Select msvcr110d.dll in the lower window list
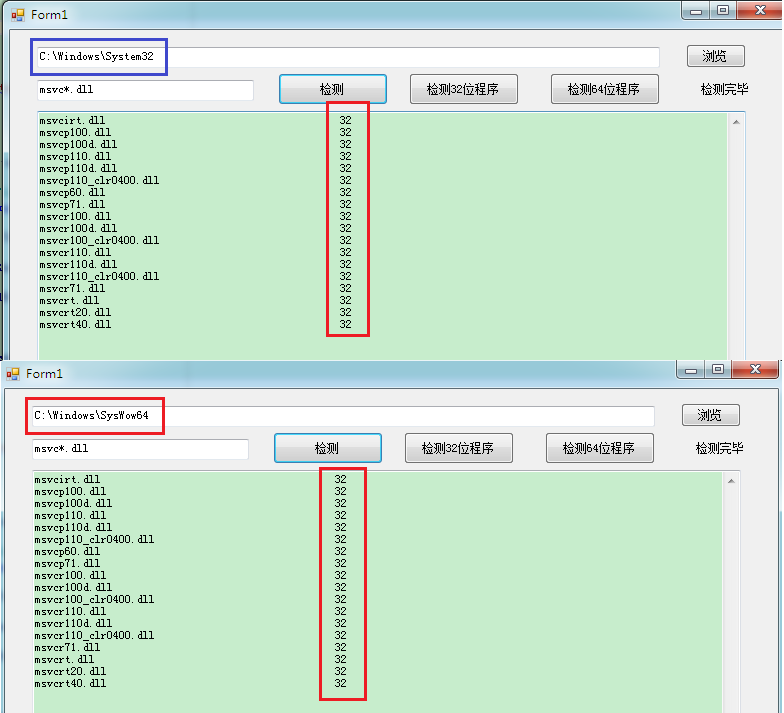The image size is (784, 713). pos(74,624)
